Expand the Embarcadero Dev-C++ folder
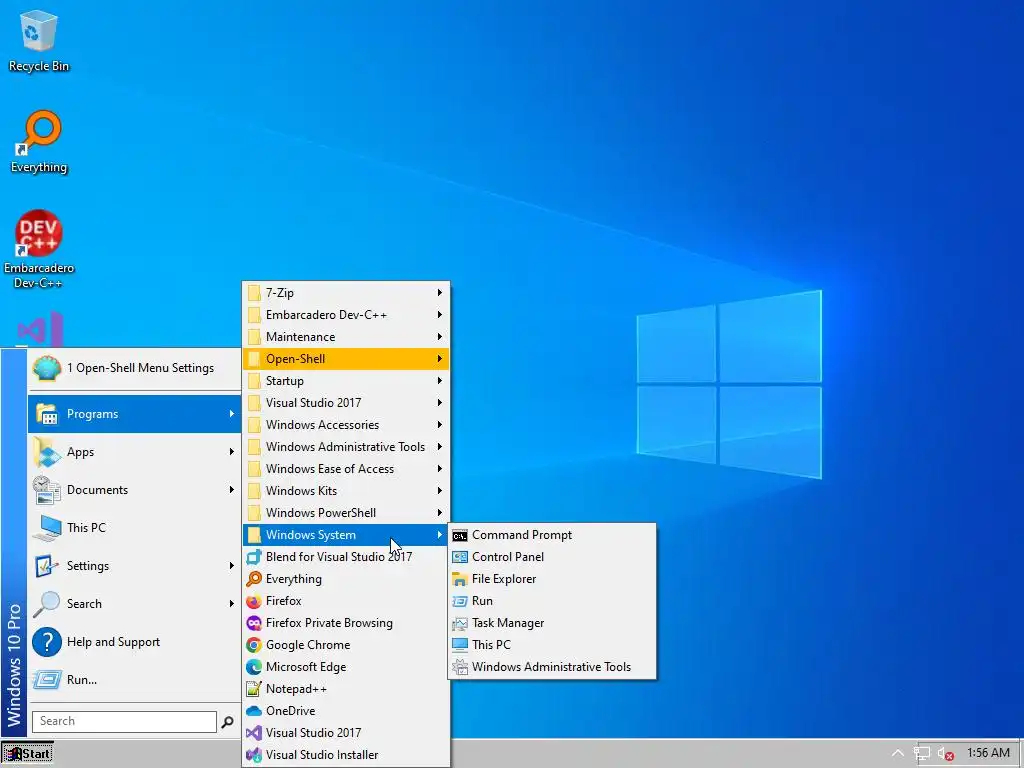 point(346,315)
